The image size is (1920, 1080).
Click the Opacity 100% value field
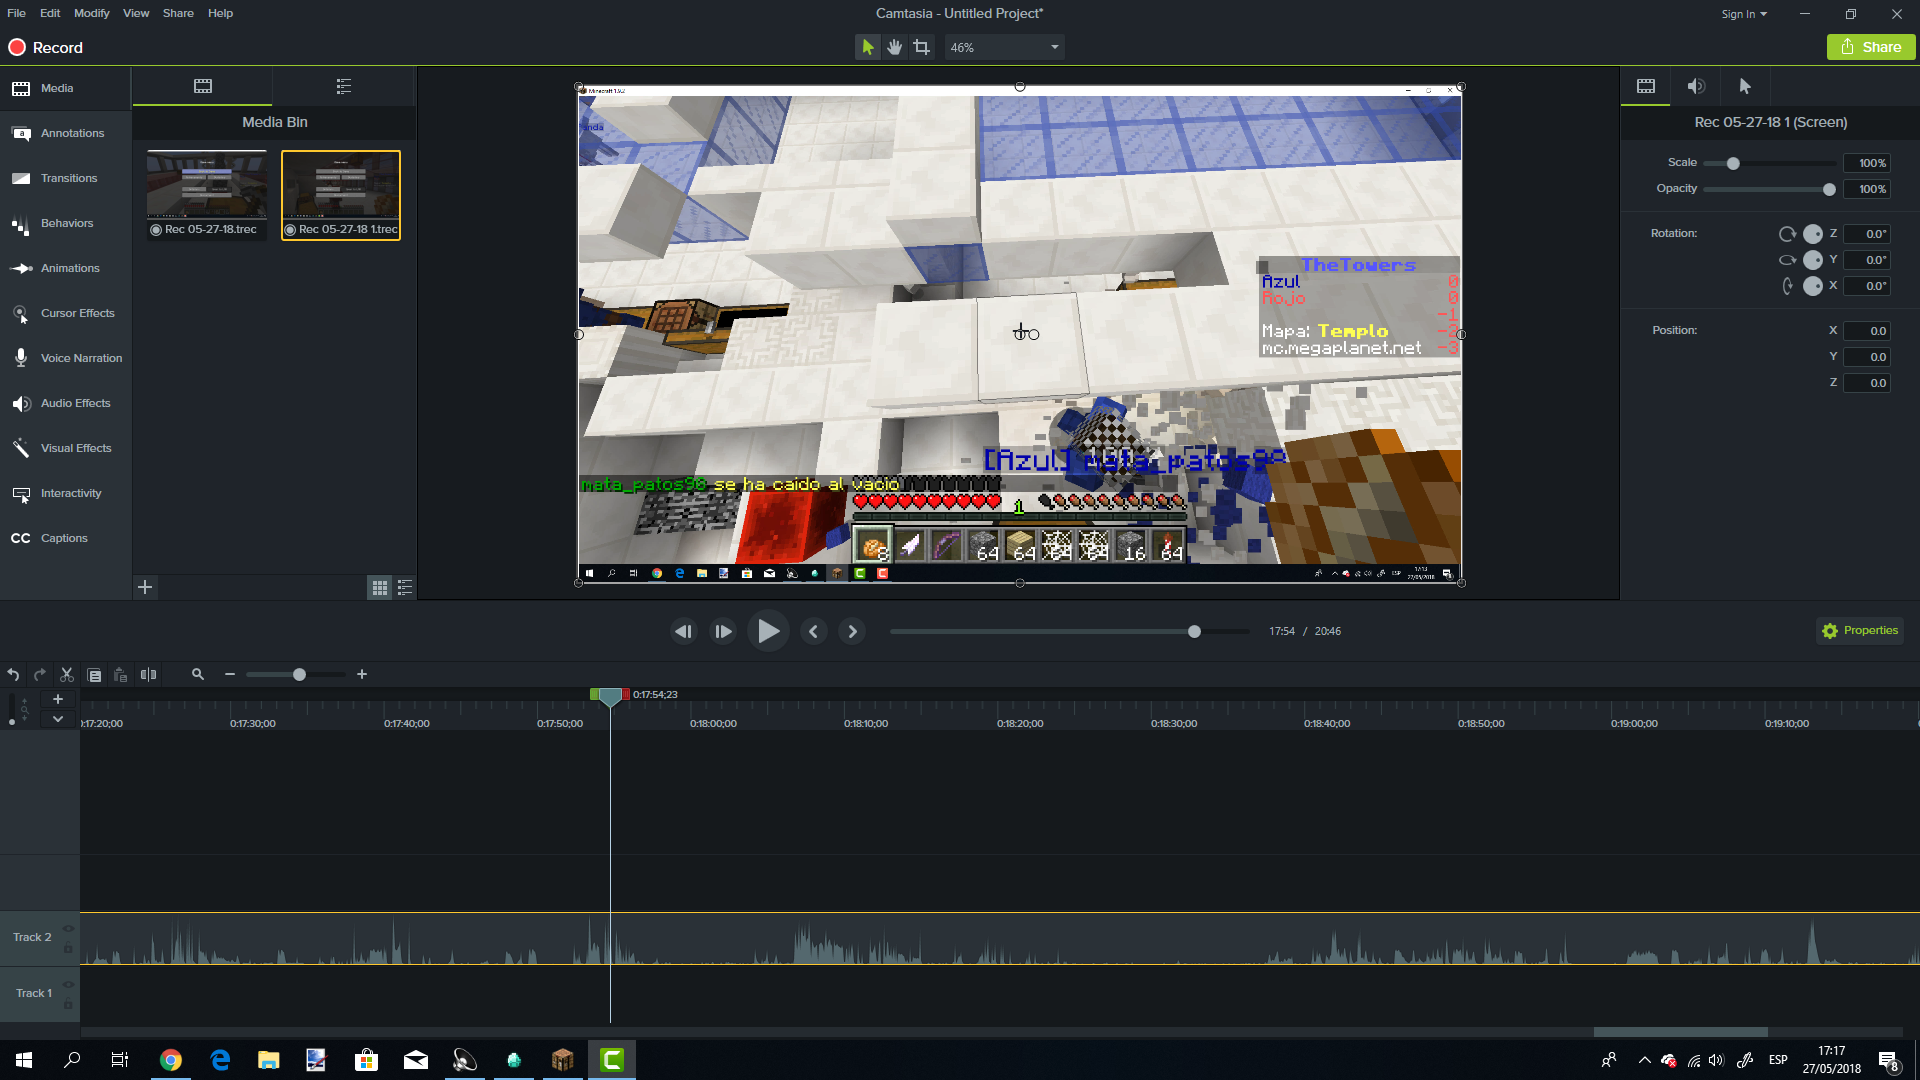[x=1867, y=189]
